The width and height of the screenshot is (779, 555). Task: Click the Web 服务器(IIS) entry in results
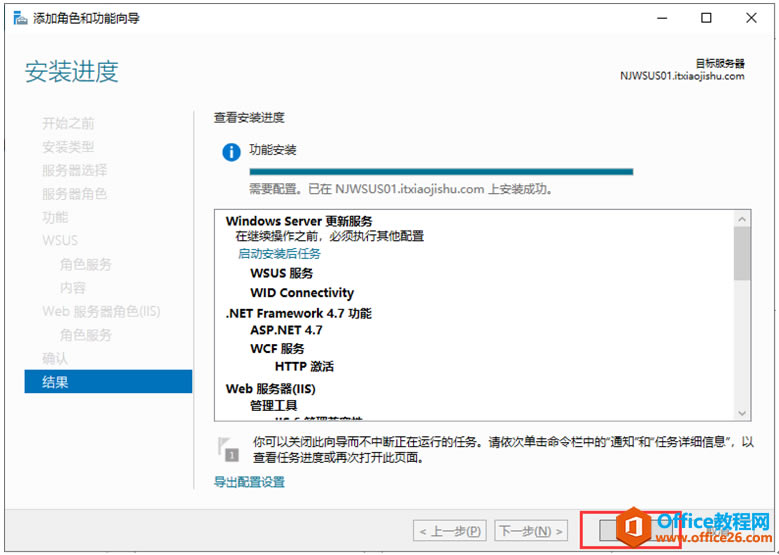coord(271,389)
